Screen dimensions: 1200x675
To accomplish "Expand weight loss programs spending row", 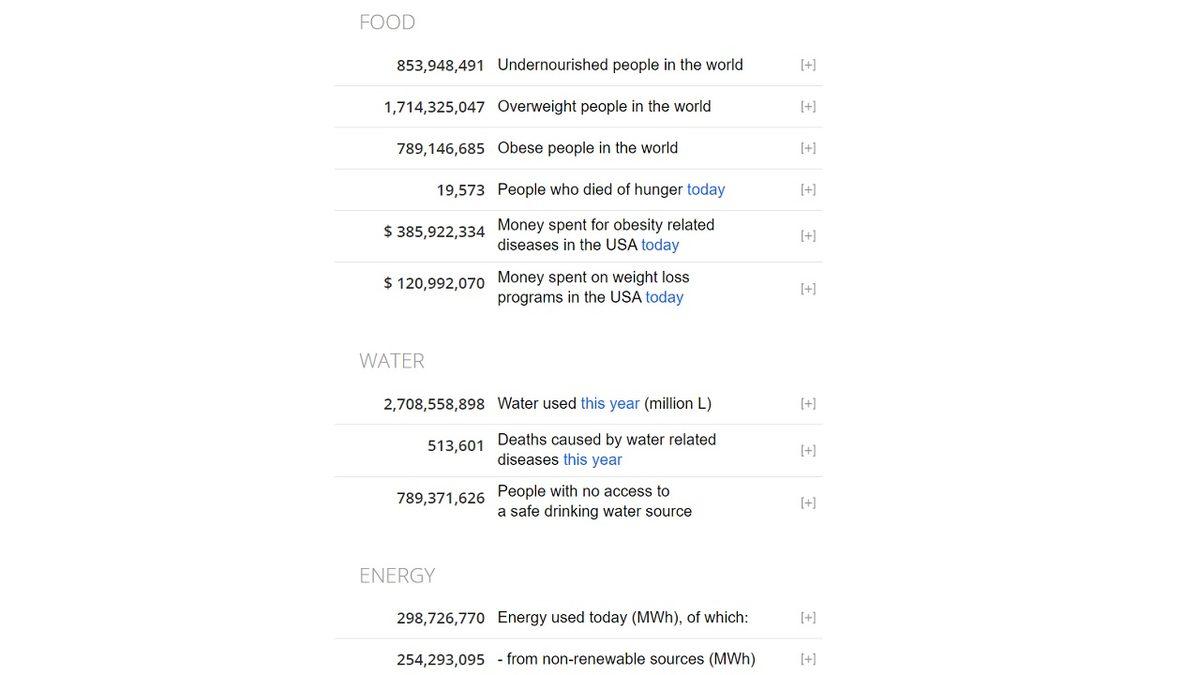I will point(808,289).
